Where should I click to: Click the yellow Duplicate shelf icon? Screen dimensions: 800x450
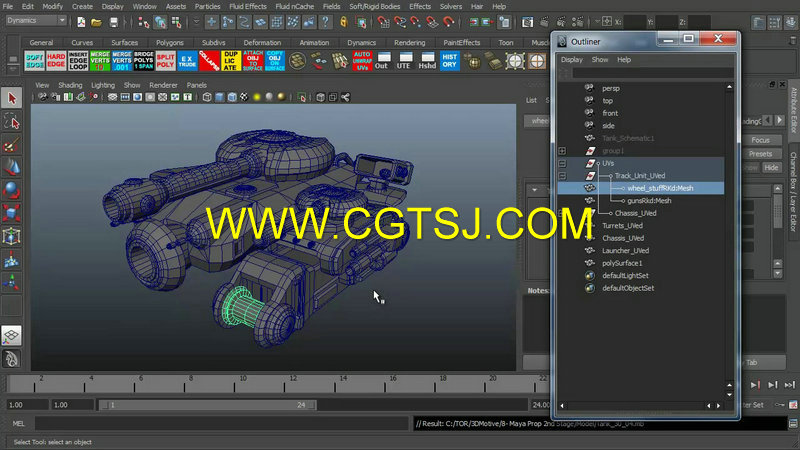(231, 61)
